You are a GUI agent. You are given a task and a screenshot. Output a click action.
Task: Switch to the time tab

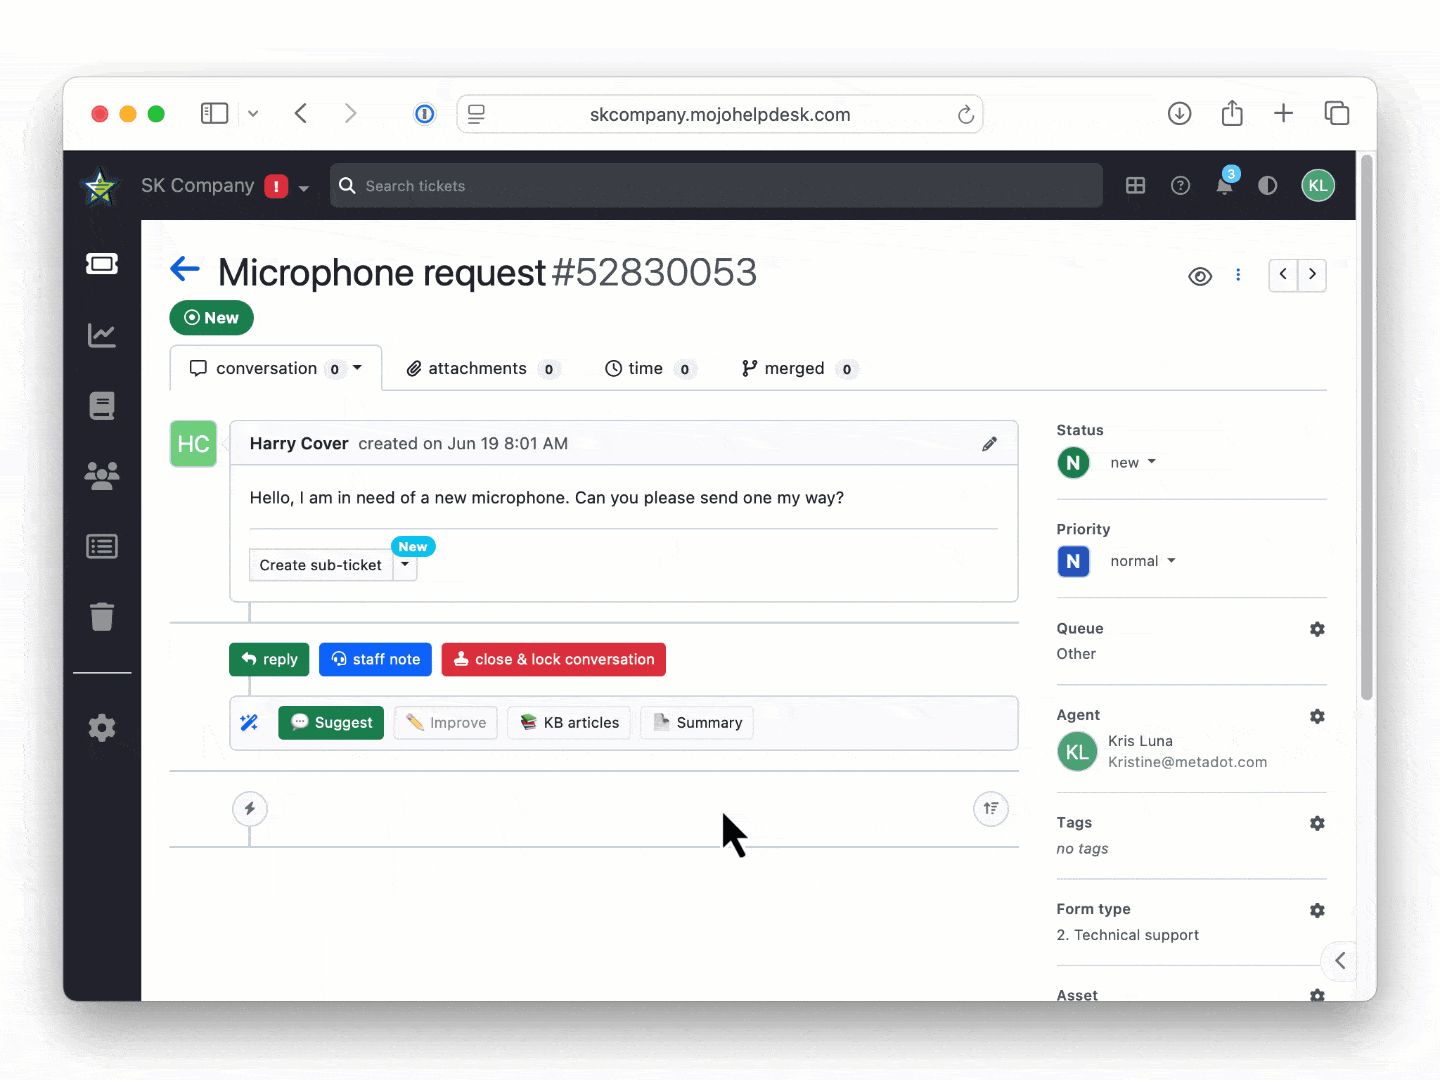[646, 368]
